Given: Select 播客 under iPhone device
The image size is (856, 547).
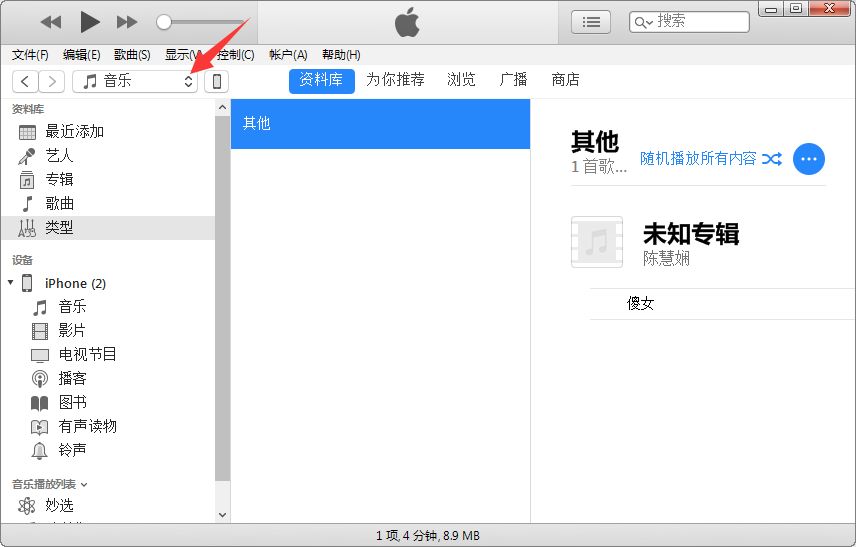Looking at the screenshot, I should 72,378.
